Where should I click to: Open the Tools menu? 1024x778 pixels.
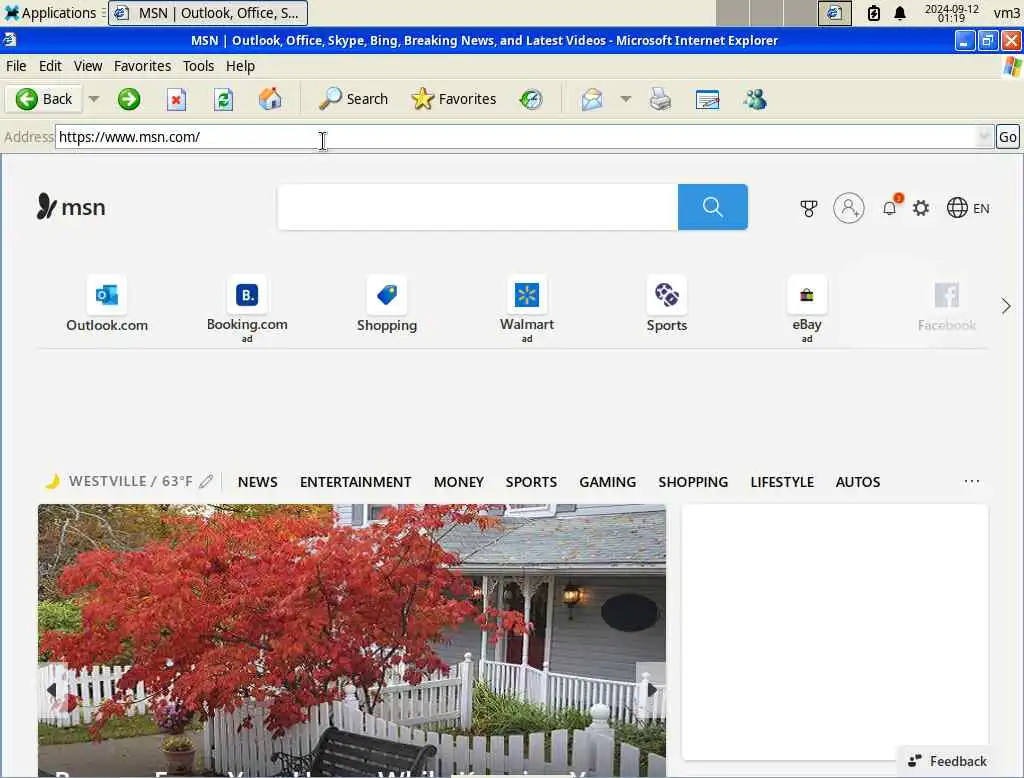199,66
